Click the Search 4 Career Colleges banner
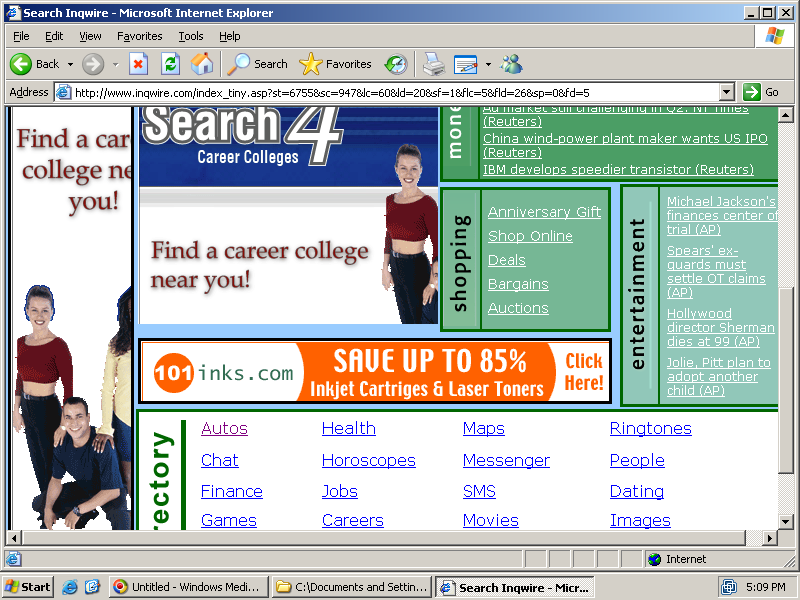 click(289, 215)
